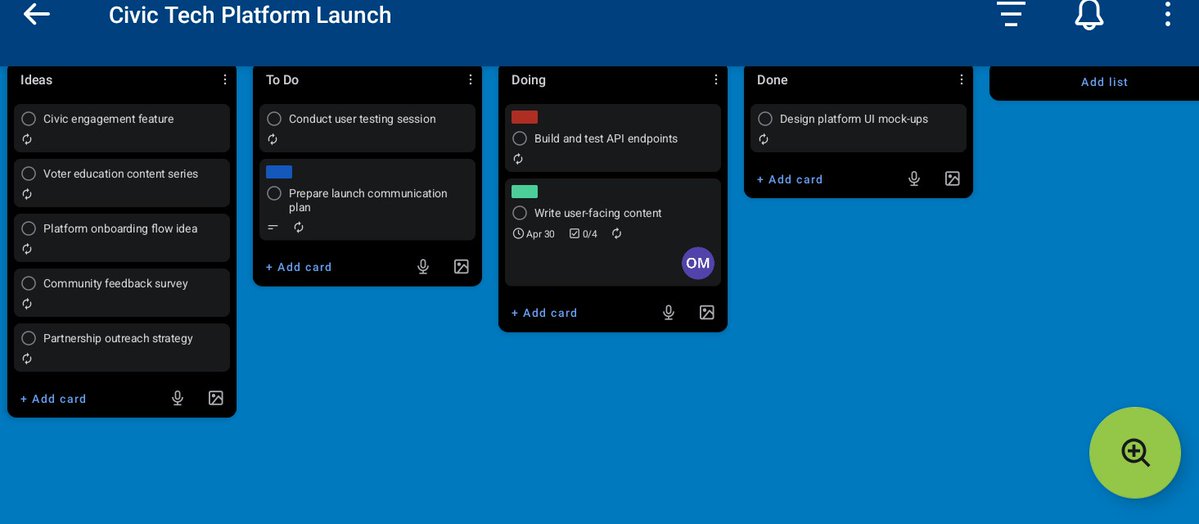Mark Design platform UI mock-ups complete
Screen dimensions: 1199x524
[765, 119]
